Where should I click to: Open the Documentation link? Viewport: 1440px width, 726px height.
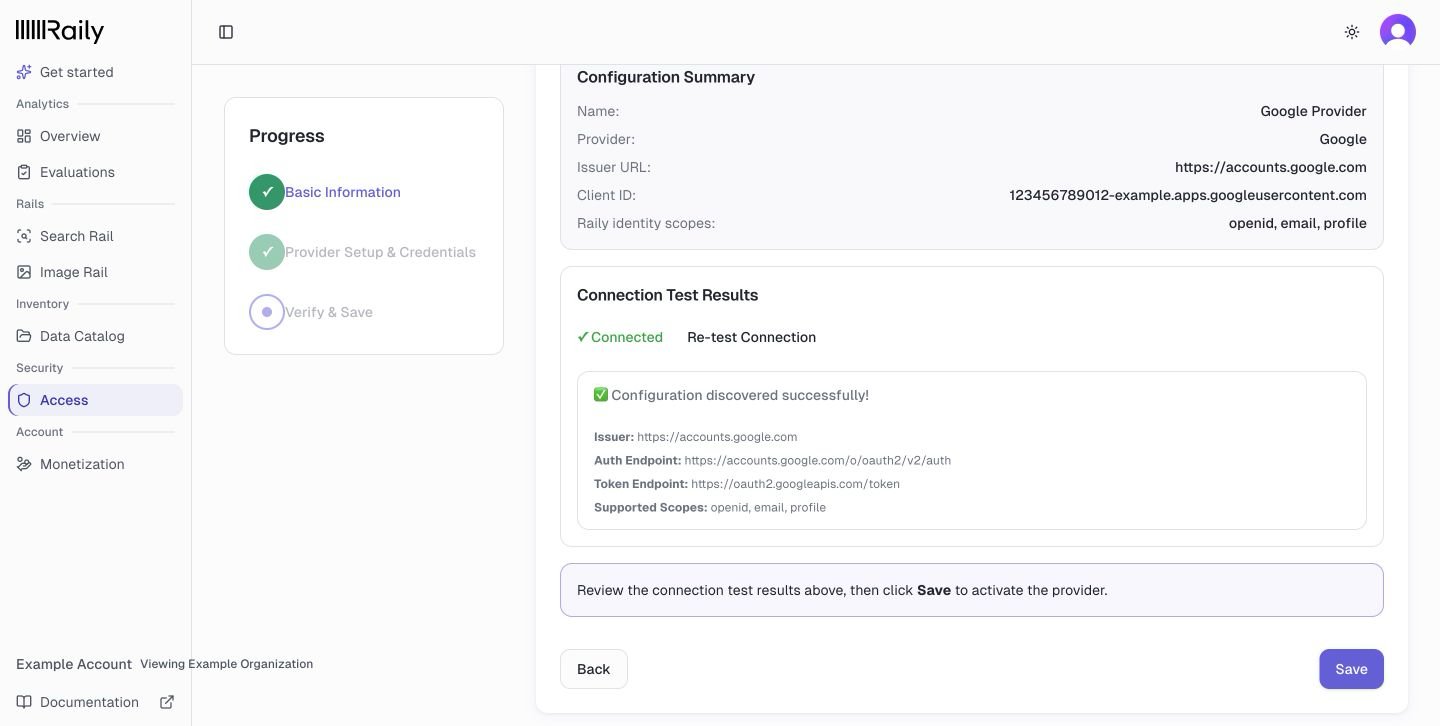95,702
